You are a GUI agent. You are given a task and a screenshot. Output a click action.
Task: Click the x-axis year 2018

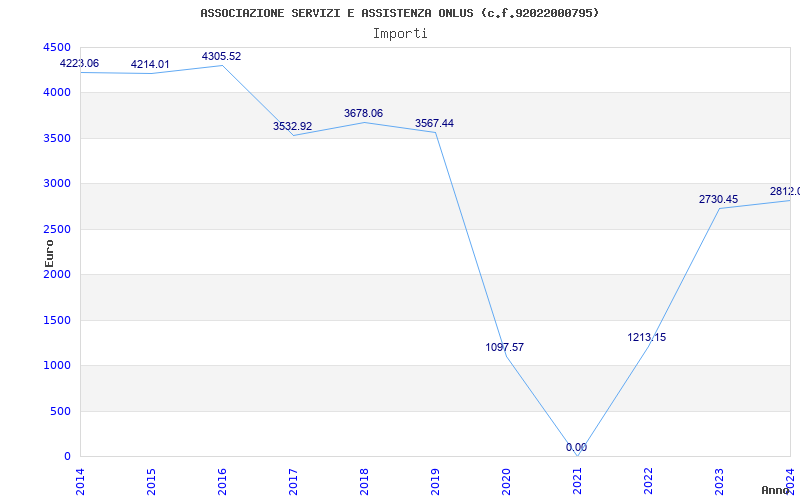click(364, 482)
